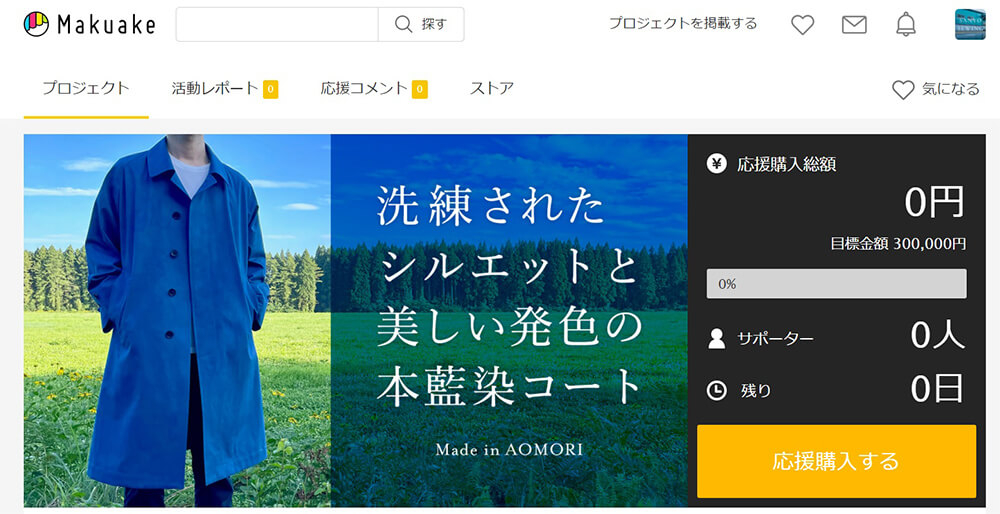
Task: Click the blue coat project banner image
Action: (356, 320)
